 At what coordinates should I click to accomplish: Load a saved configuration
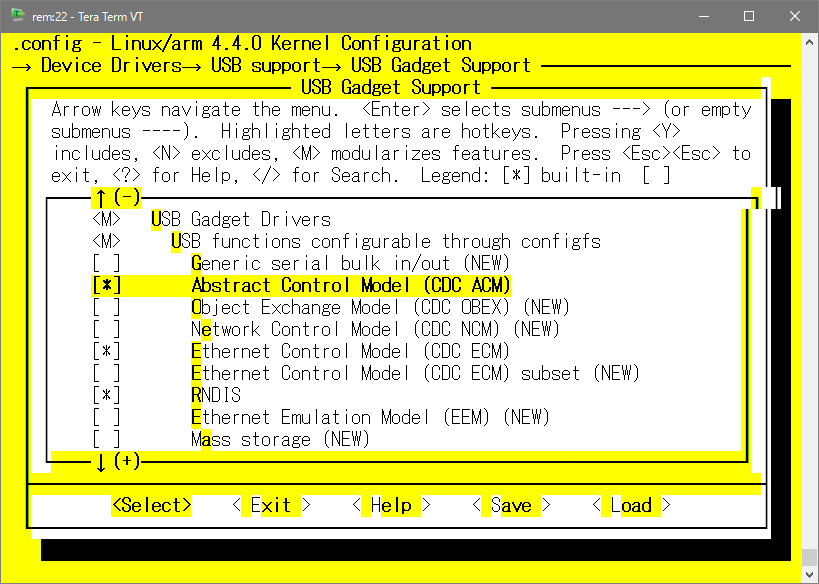[631, 505]
